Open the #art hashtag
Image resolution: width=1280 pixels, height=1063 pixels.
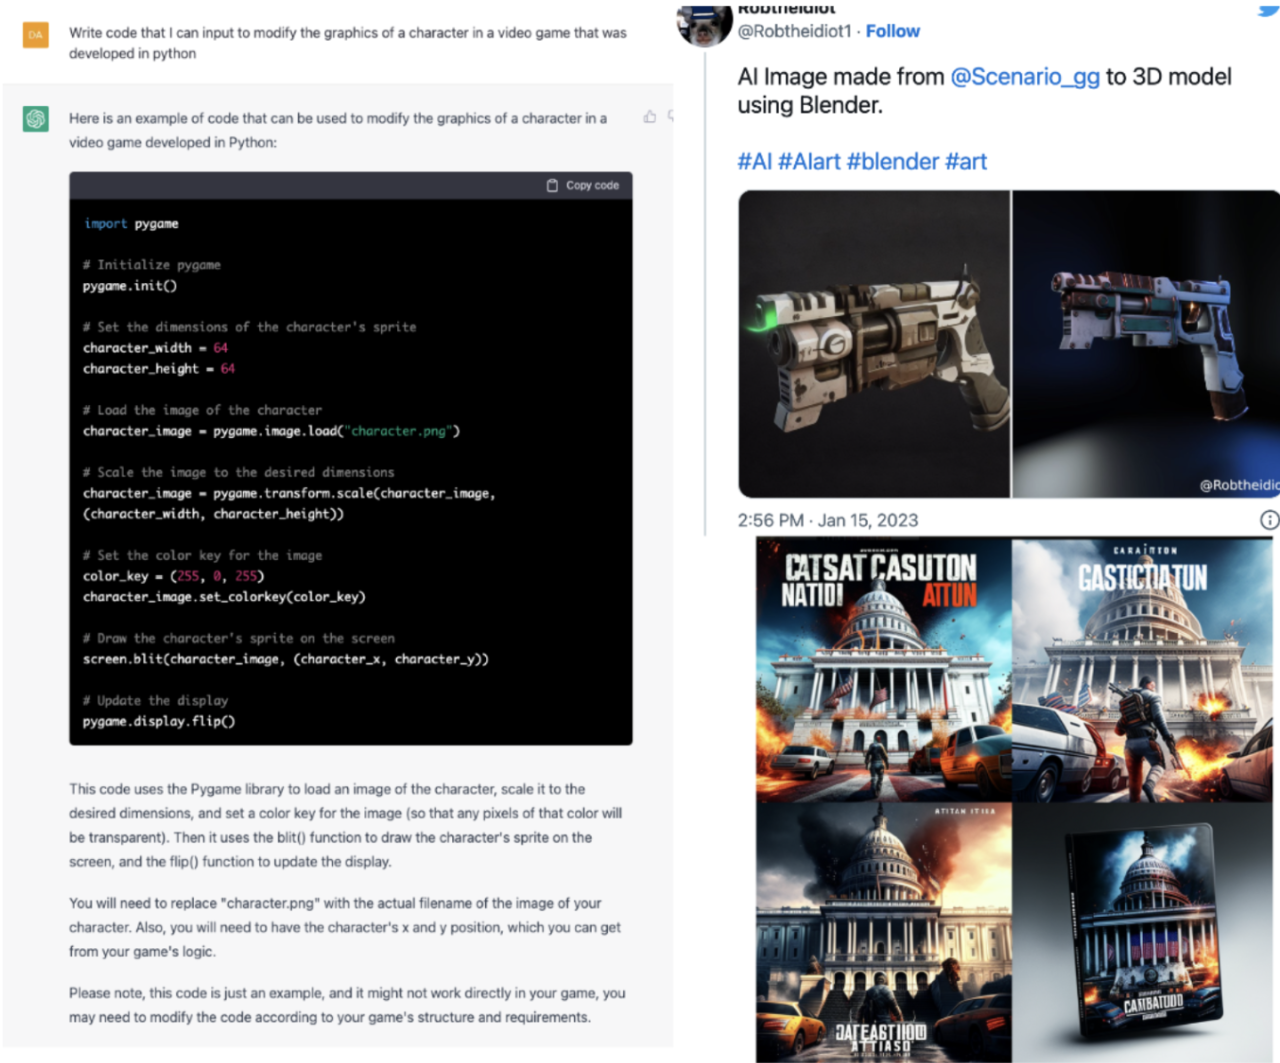pos(966,162)
